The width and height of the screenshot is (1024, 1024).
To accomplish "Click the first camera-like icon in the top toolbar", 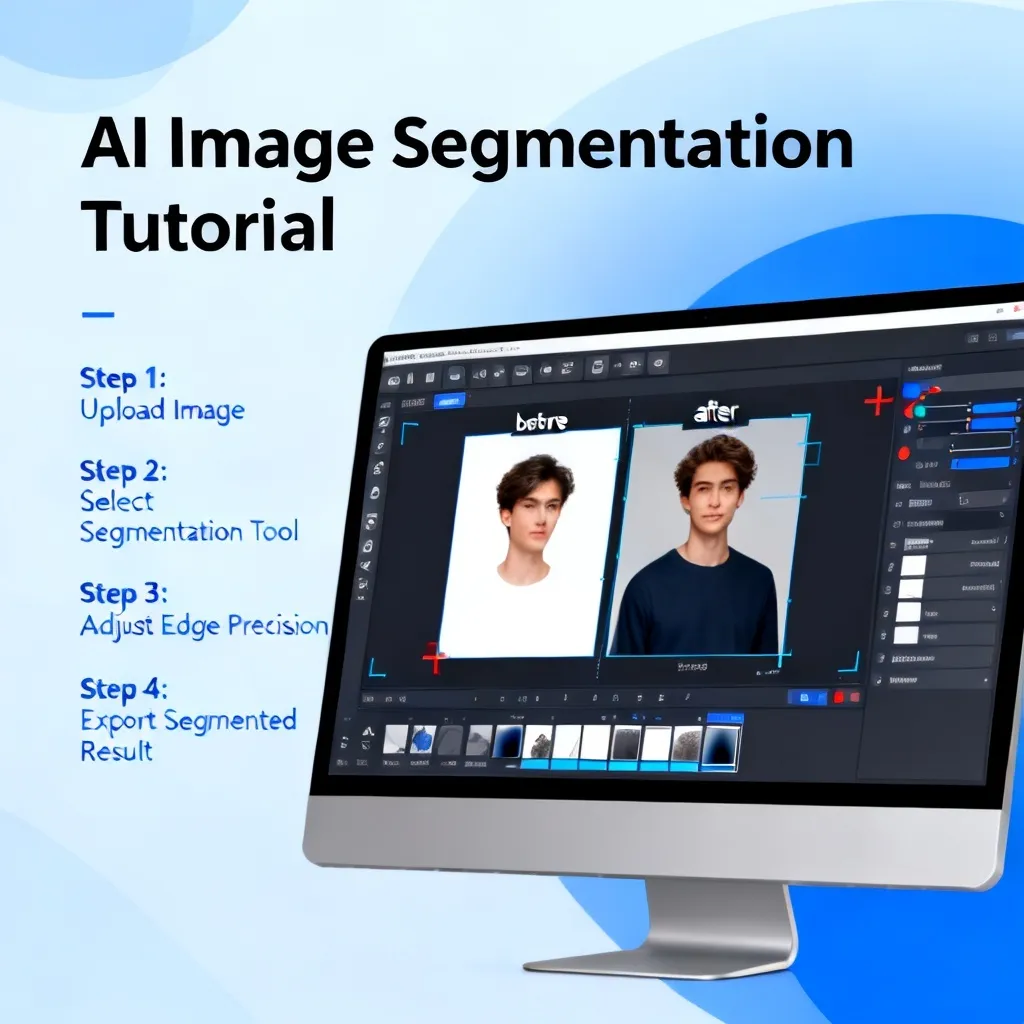I will pos(394,380).
